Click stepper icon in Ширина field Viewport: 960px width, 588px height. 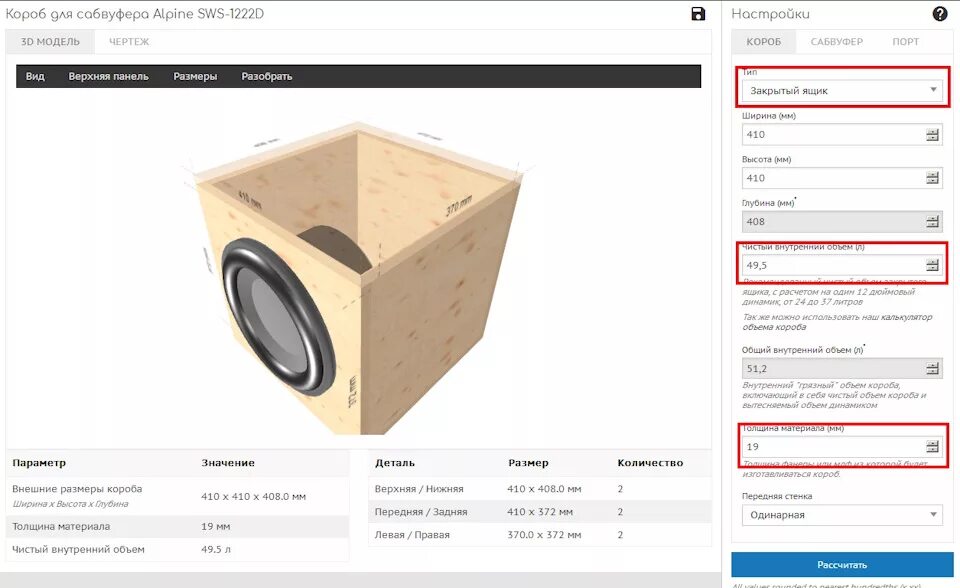[x=932, y=135]
